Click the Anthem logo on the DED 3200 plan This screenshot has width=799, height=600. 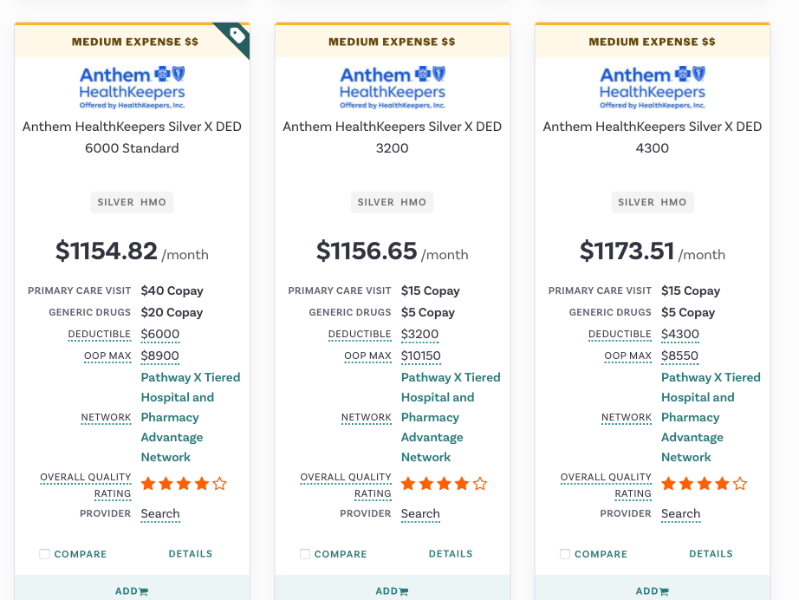tap(392, 87)
